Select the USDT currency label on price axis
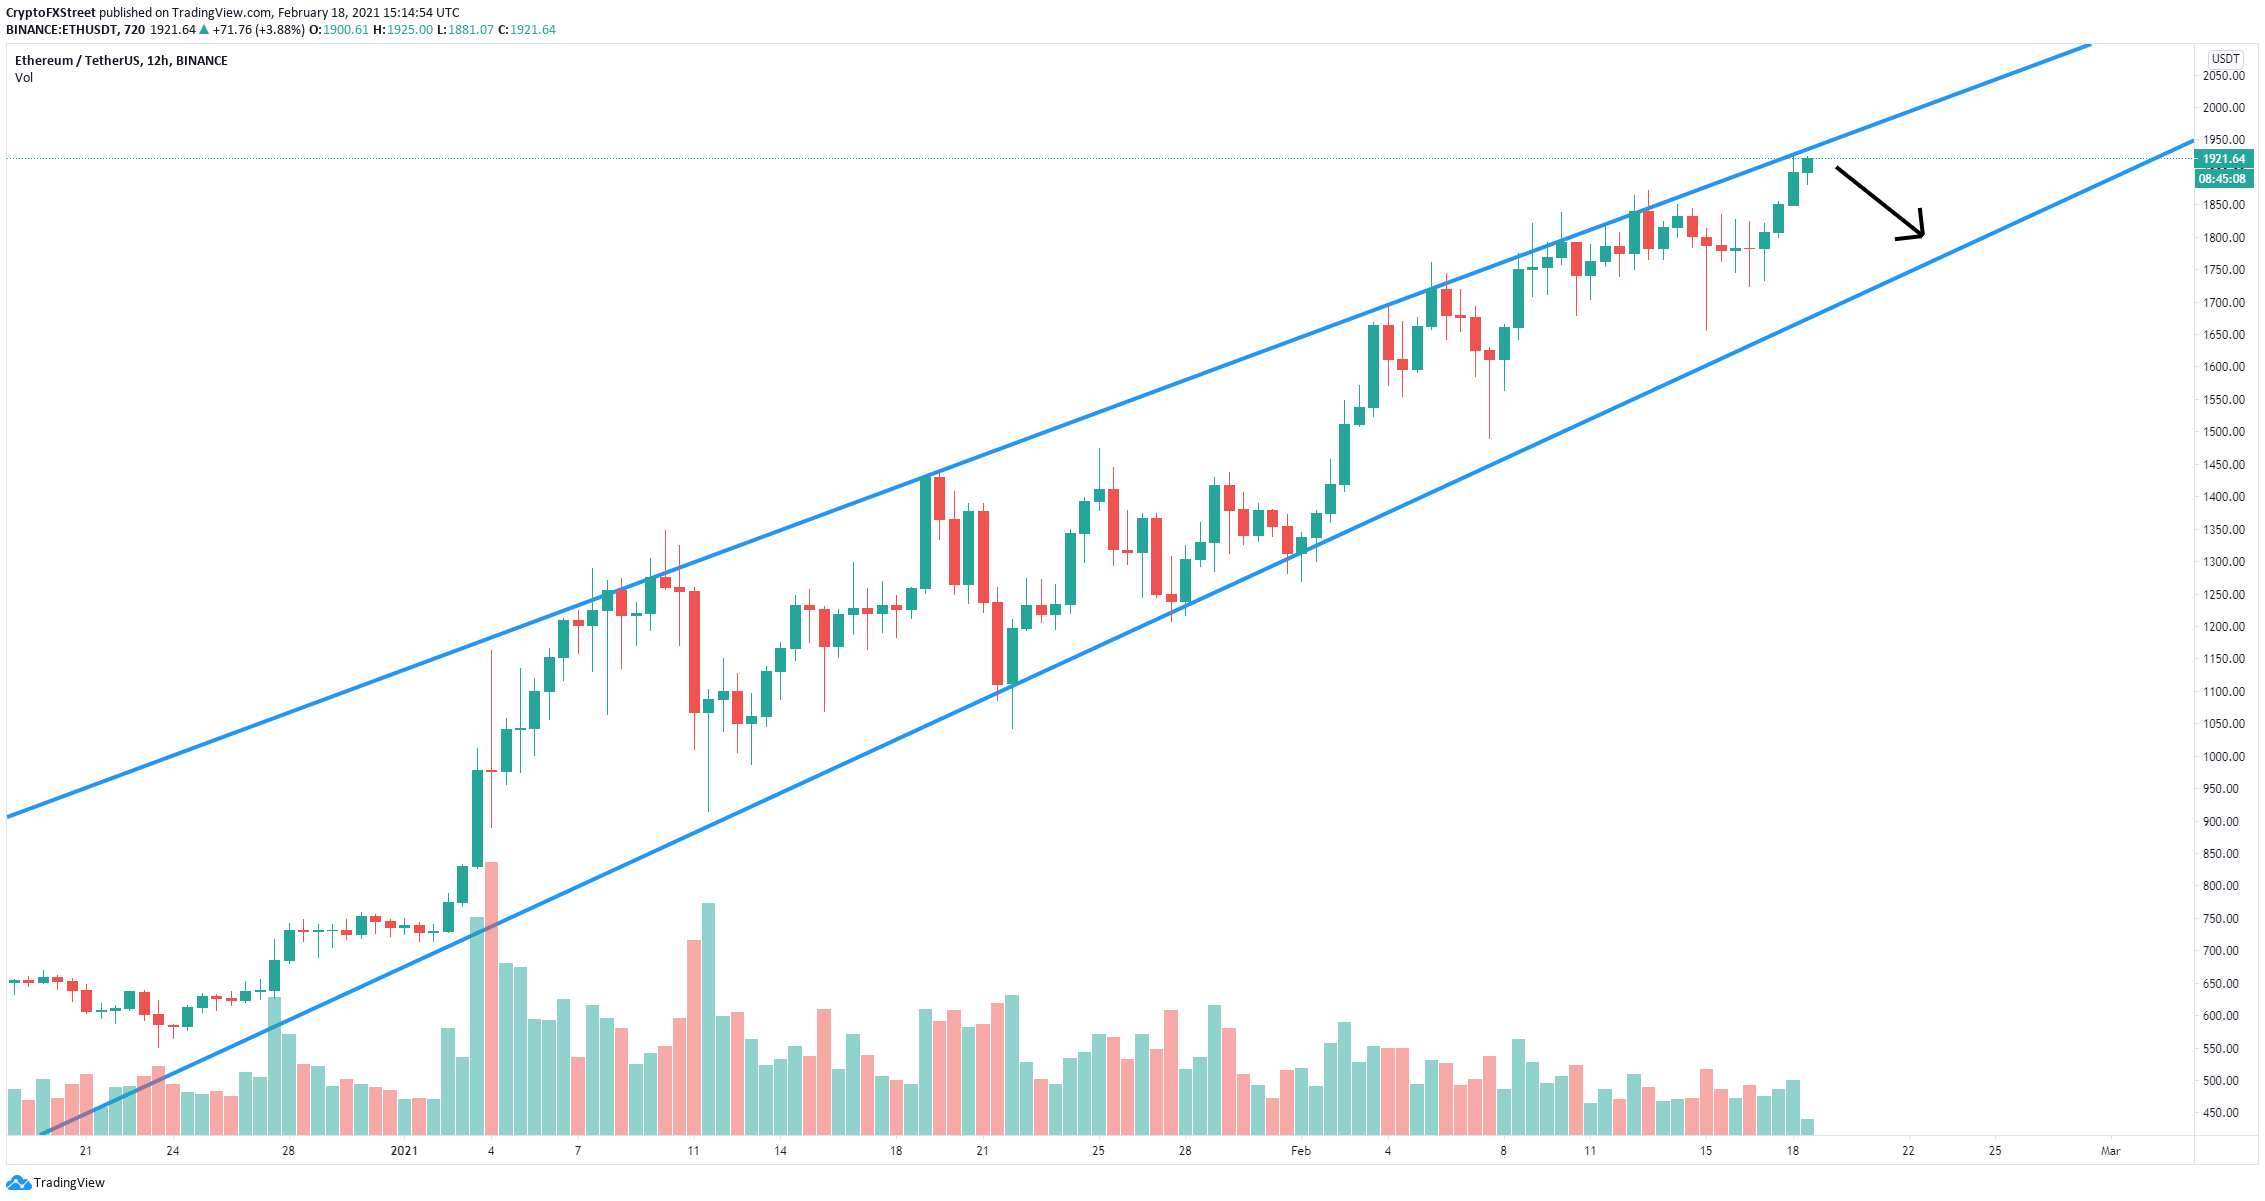The height and width of the screenshot is (1201, 2265). point(2225,59)
